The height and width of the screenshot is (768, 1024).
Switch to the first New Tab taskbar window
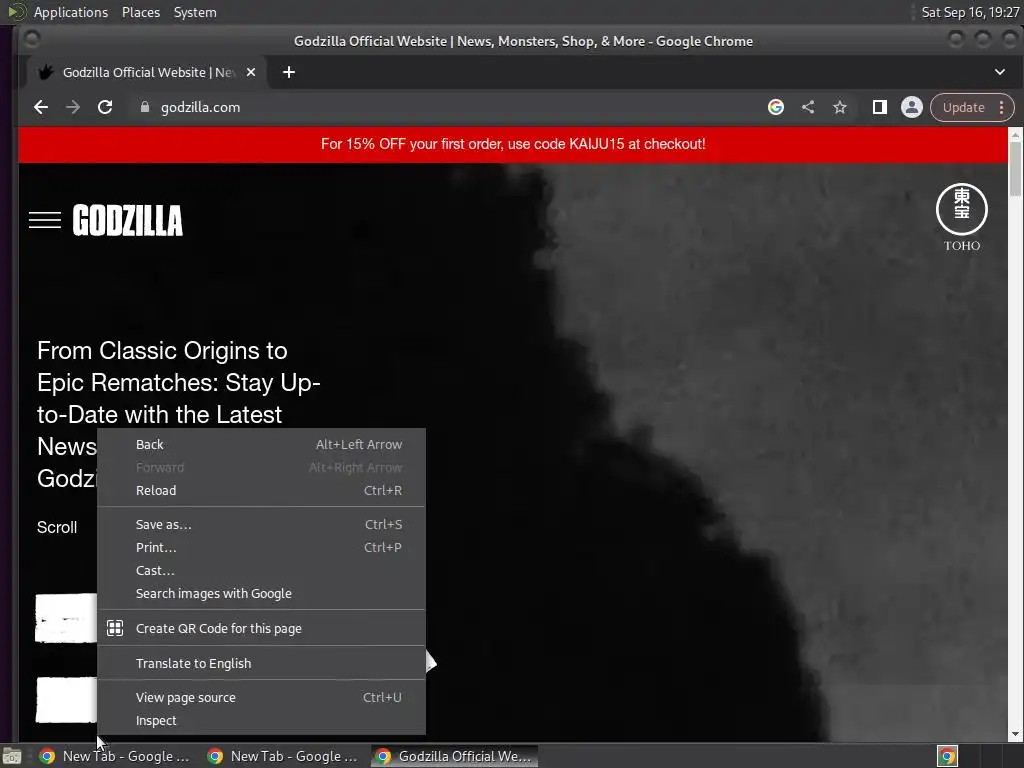pyautogui.click(x=116, y=756)
